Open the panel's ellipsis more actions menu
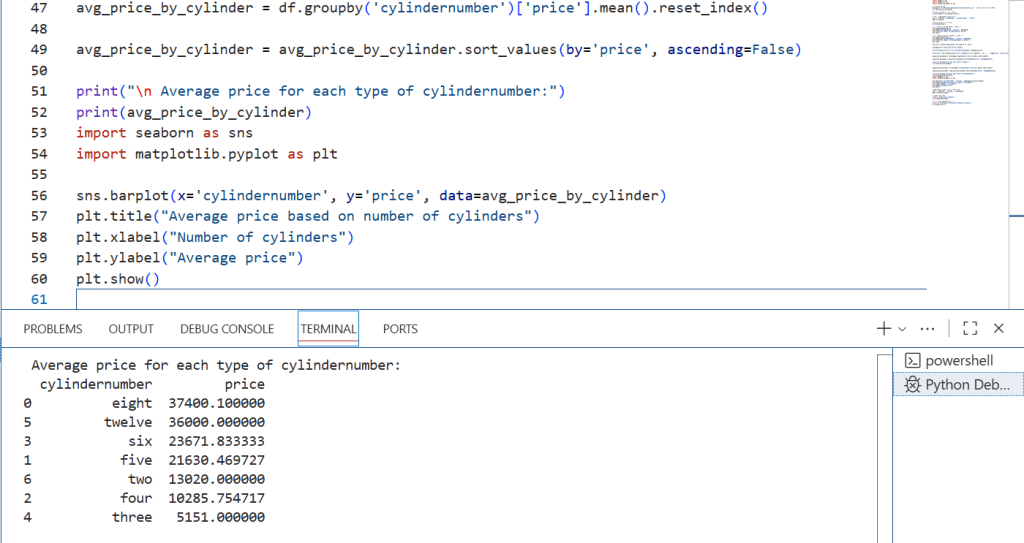The height and width of the screenshot is (543, 1024). tap(927, 328)
